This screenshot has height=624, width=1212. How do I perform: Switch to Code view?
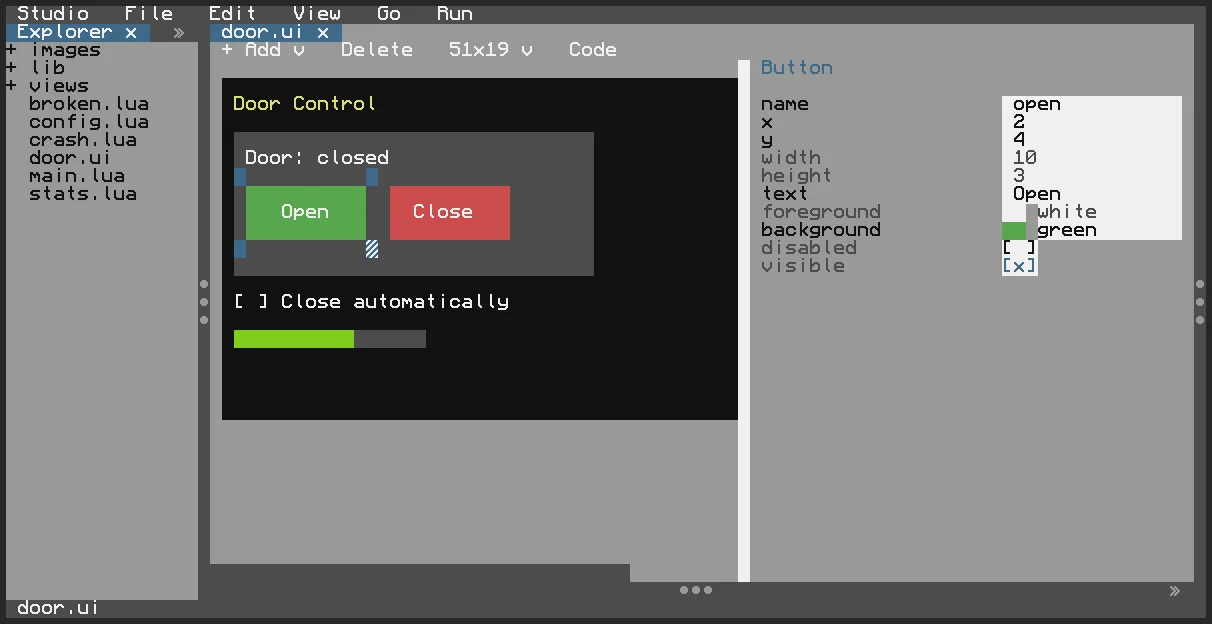pos(593,50)
